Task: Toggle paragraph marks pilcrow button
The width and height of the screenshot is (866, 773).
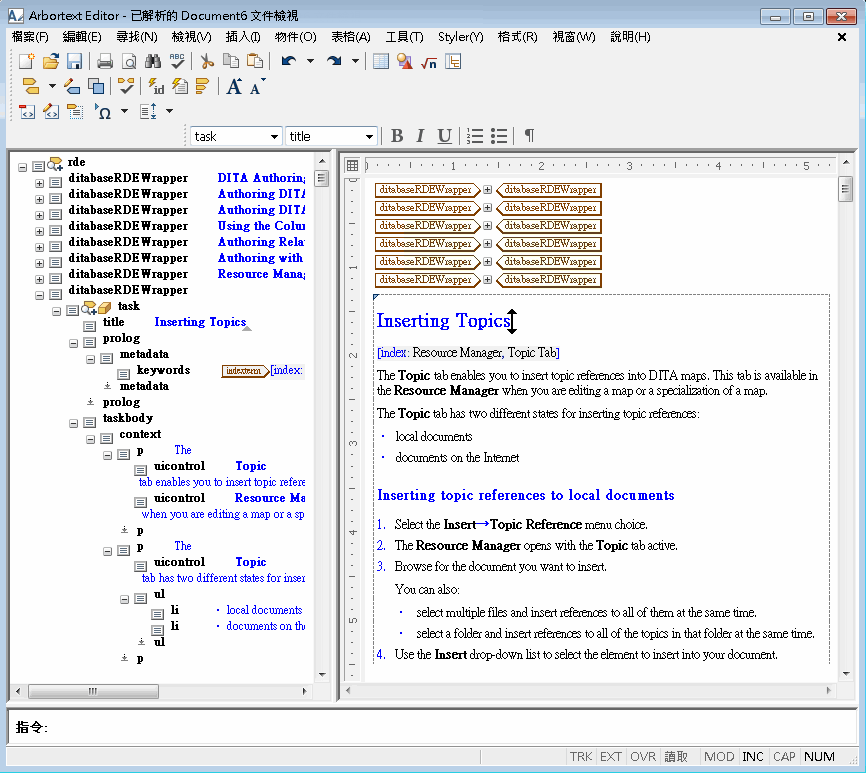Action: 529,136
